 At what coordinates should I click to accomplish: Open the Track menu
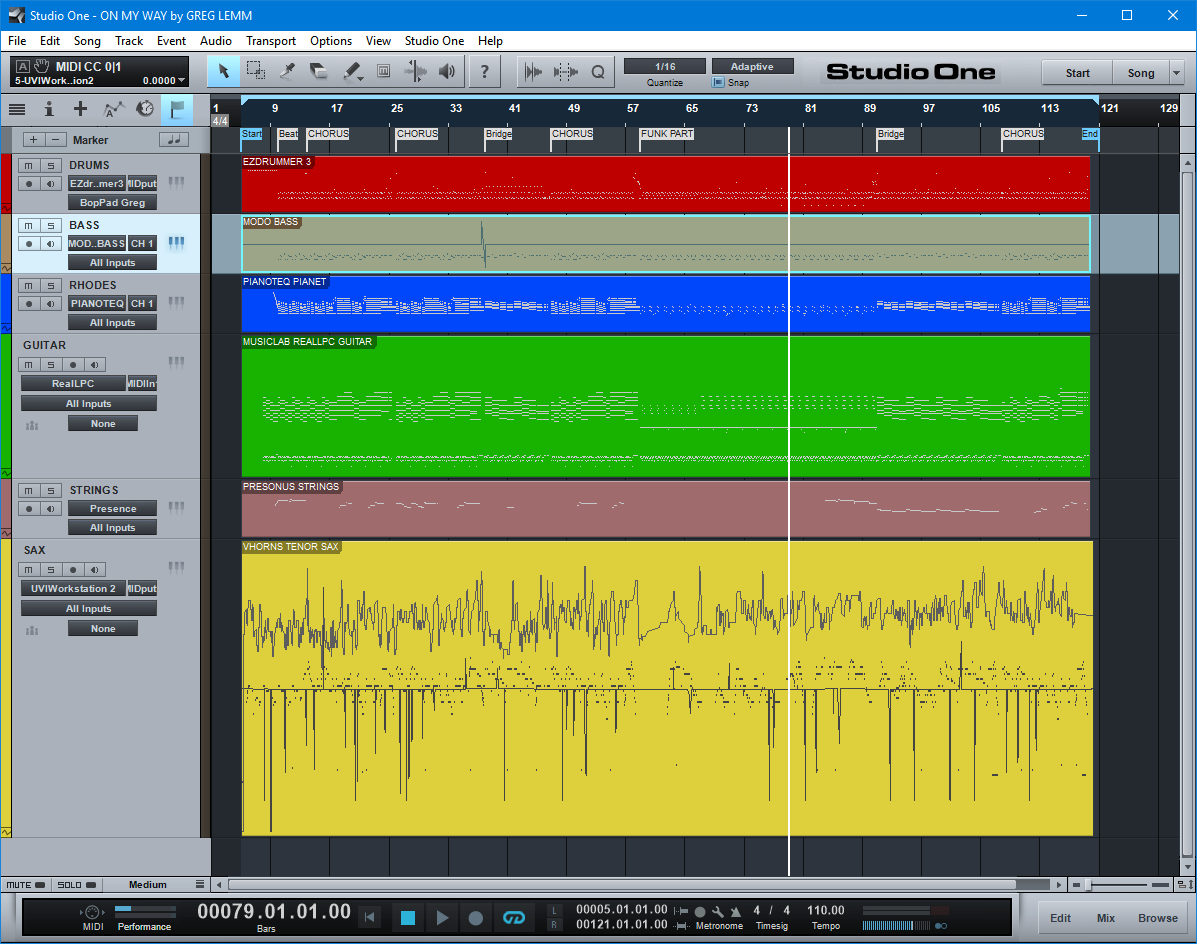tap(129, 40)
